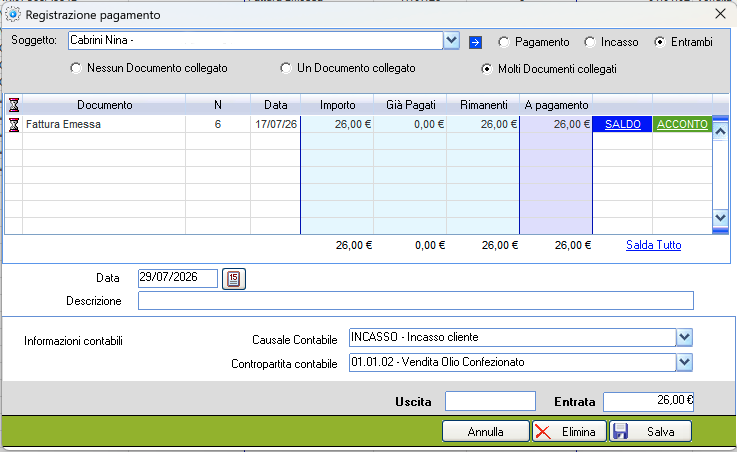Click the hourglass icon in table header
The image size is (737, 452).
tap(14, 104)
